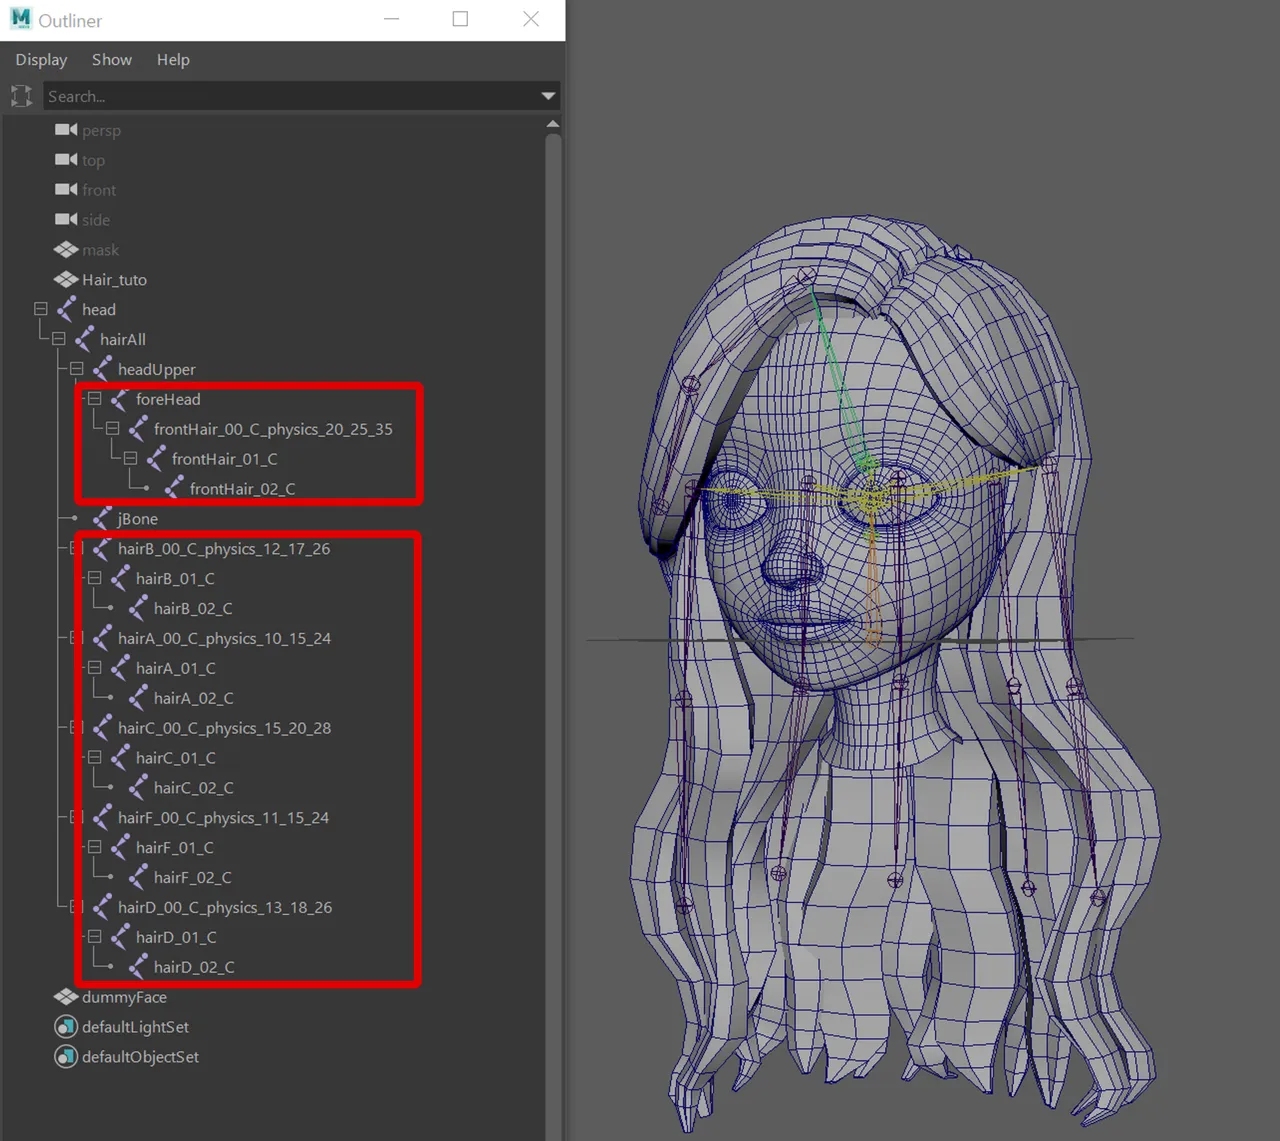This screenshot has height=1141, width=1280.
Task: Open the Display menu
Action: pyautogui.click(x=40, y=59)
